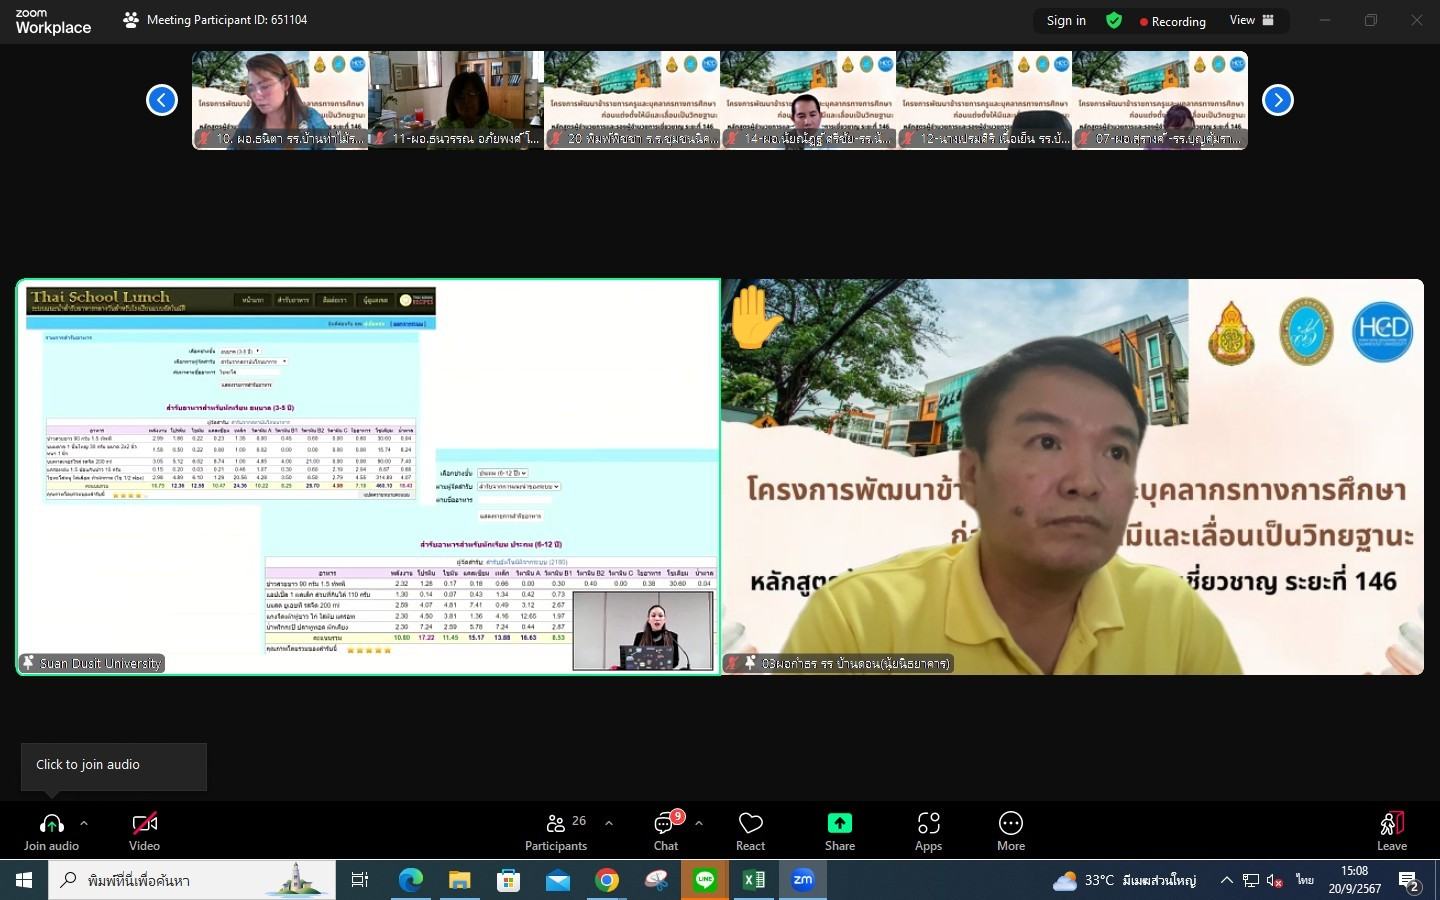
Task: Open the LINE app from the taskbar
Action: click(705, 880)
